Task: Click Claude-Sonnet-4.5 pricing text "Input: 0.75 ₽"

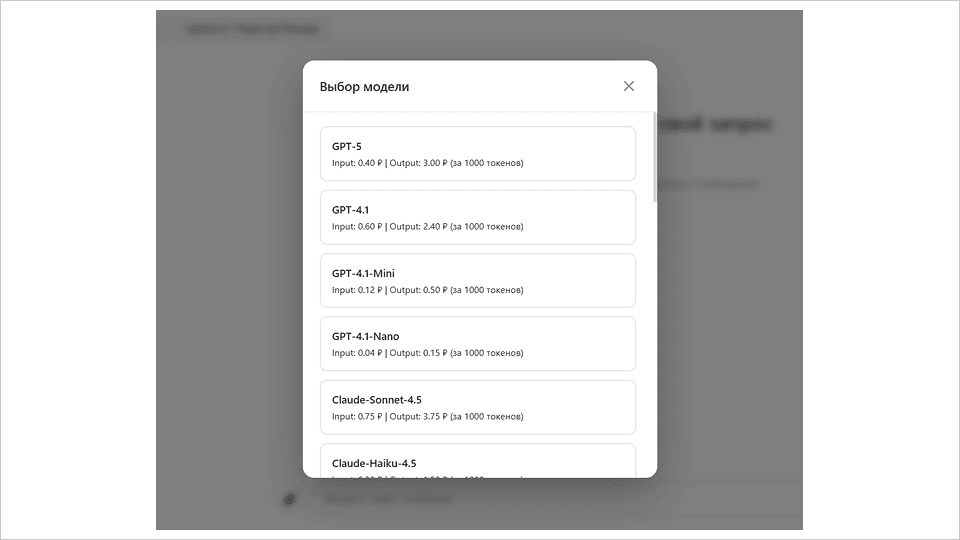Action: [x=357, y=417]
